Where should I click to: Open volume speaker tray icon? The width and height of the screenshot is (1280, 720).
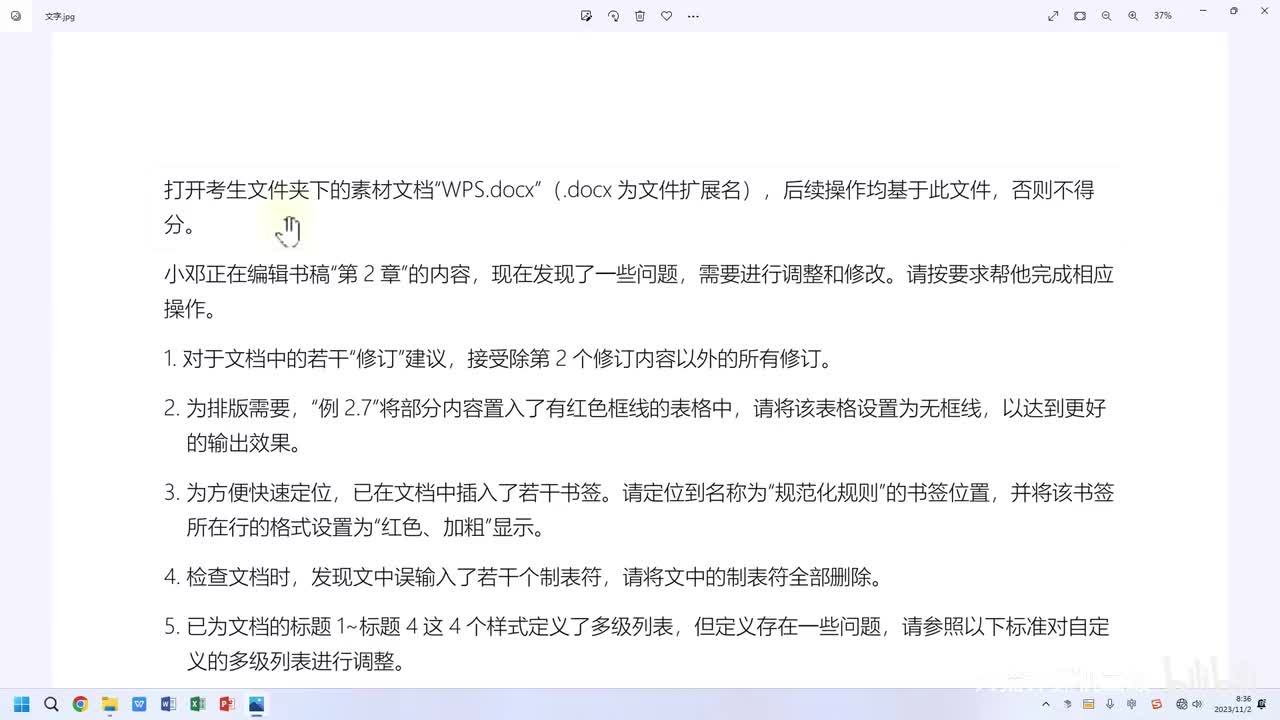click(x=1197, y=704)
